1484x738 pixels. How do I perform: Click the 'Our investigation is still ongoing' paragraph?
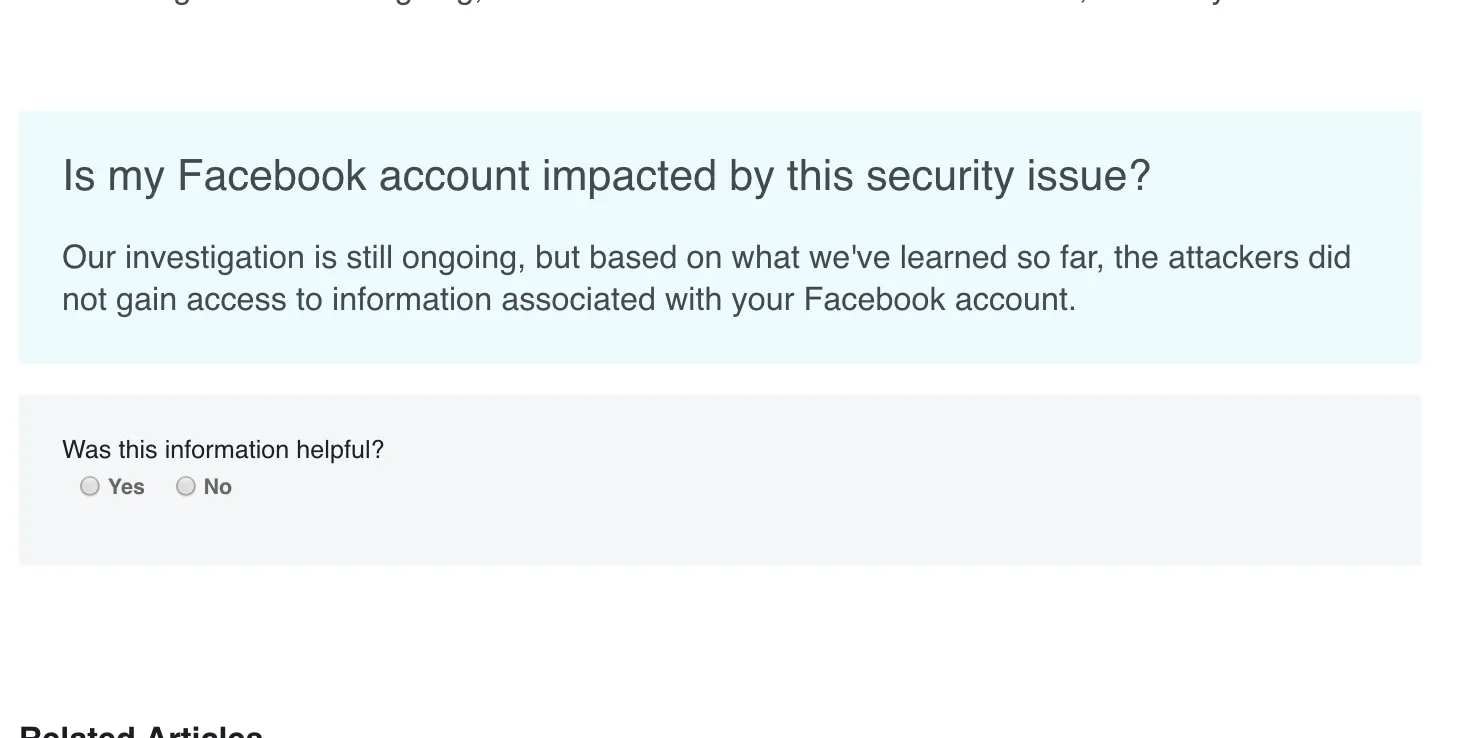click(706, 278)
